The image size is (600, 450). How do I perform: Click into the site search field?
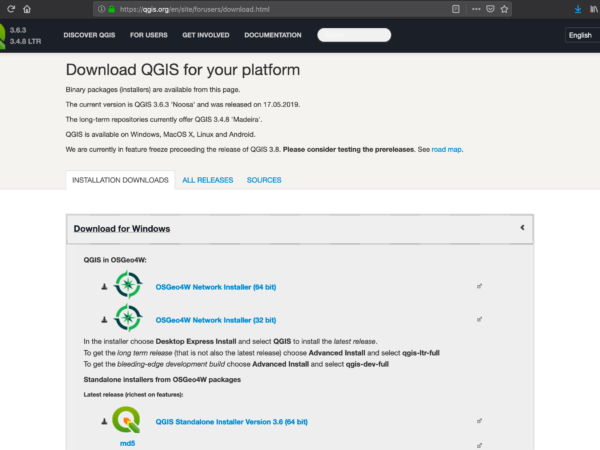[354, 35]
